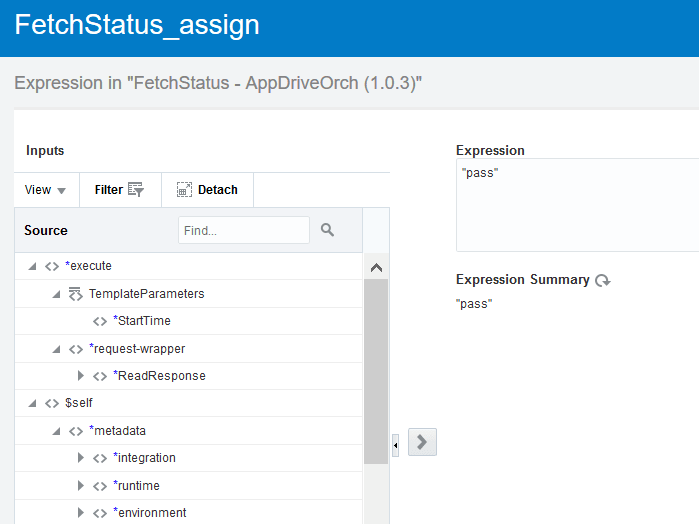699x524 pixels.
Task: Refresh the Expression Summary
Action: (x=603, y=280)
